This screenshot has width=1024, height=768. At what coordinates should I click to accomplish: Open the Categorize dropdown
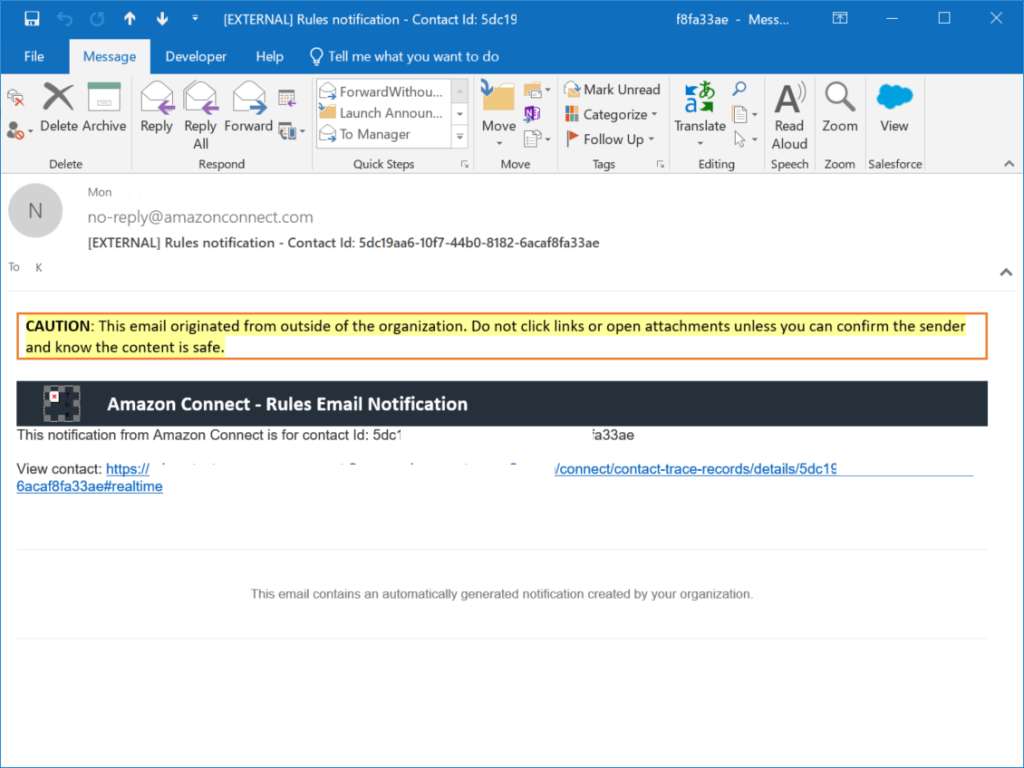click(x=611, y=114)
